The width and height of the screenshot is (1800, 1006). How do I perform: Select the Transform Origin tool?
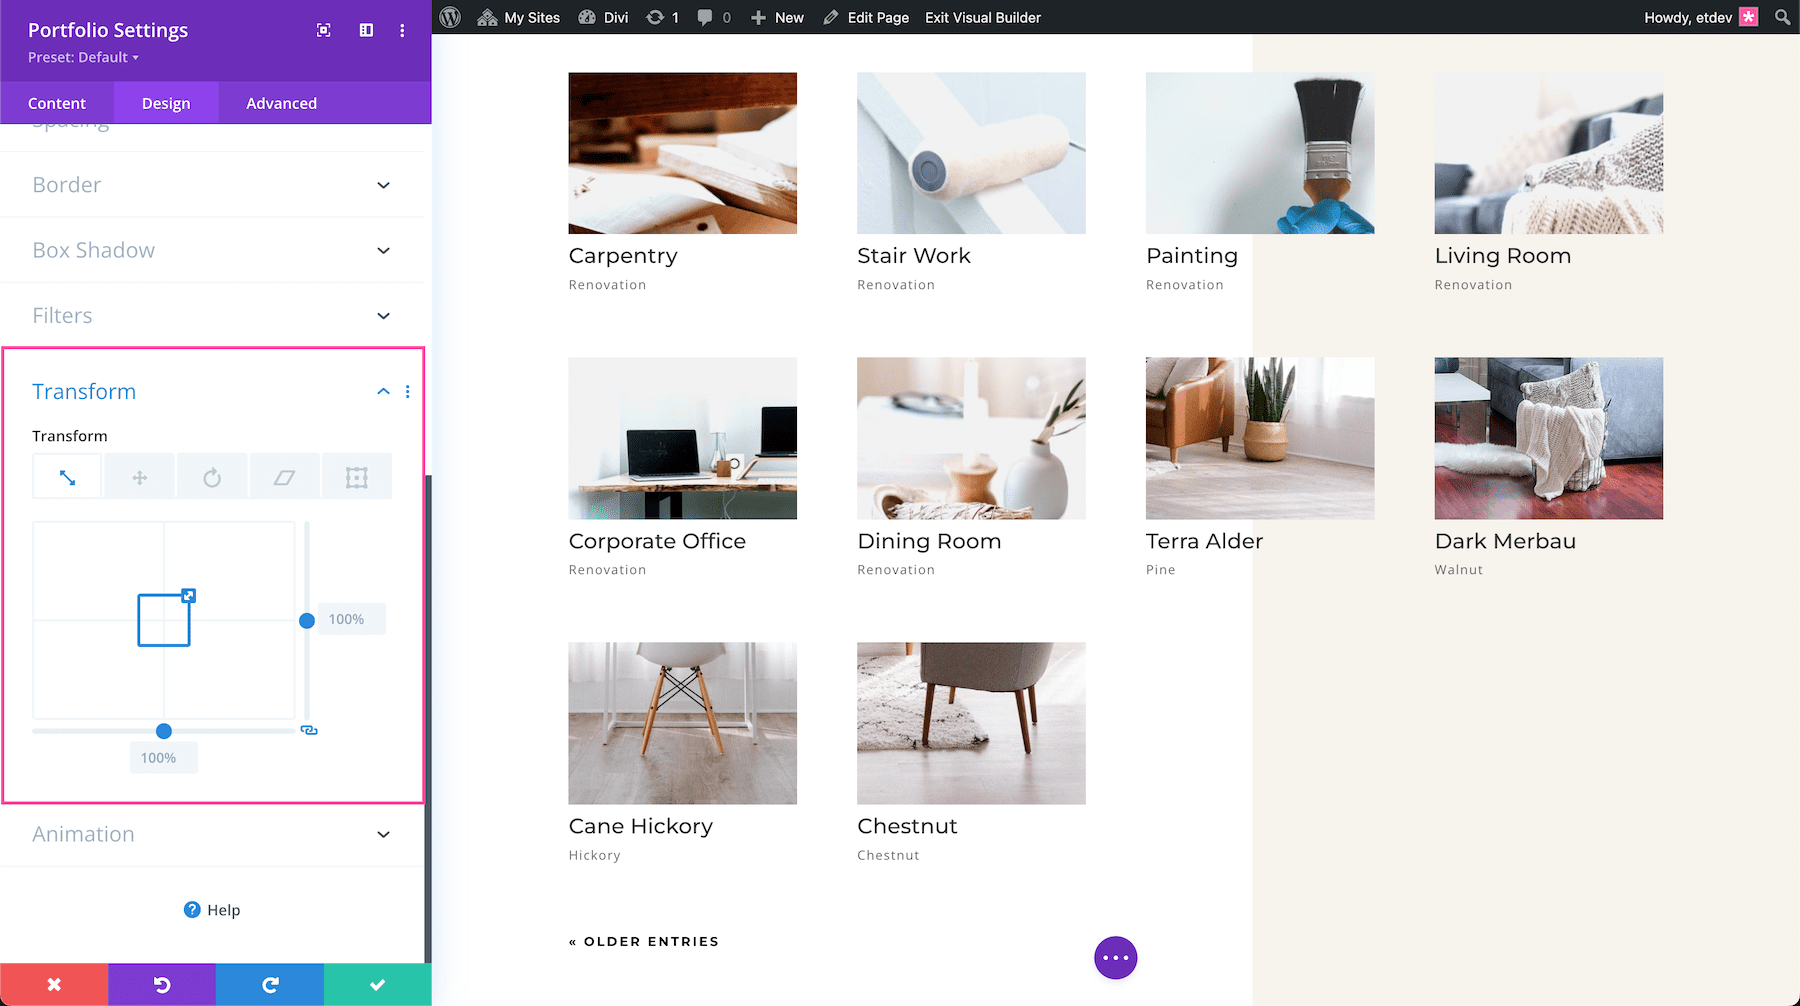pyautogui.click(x=357, y=476)
